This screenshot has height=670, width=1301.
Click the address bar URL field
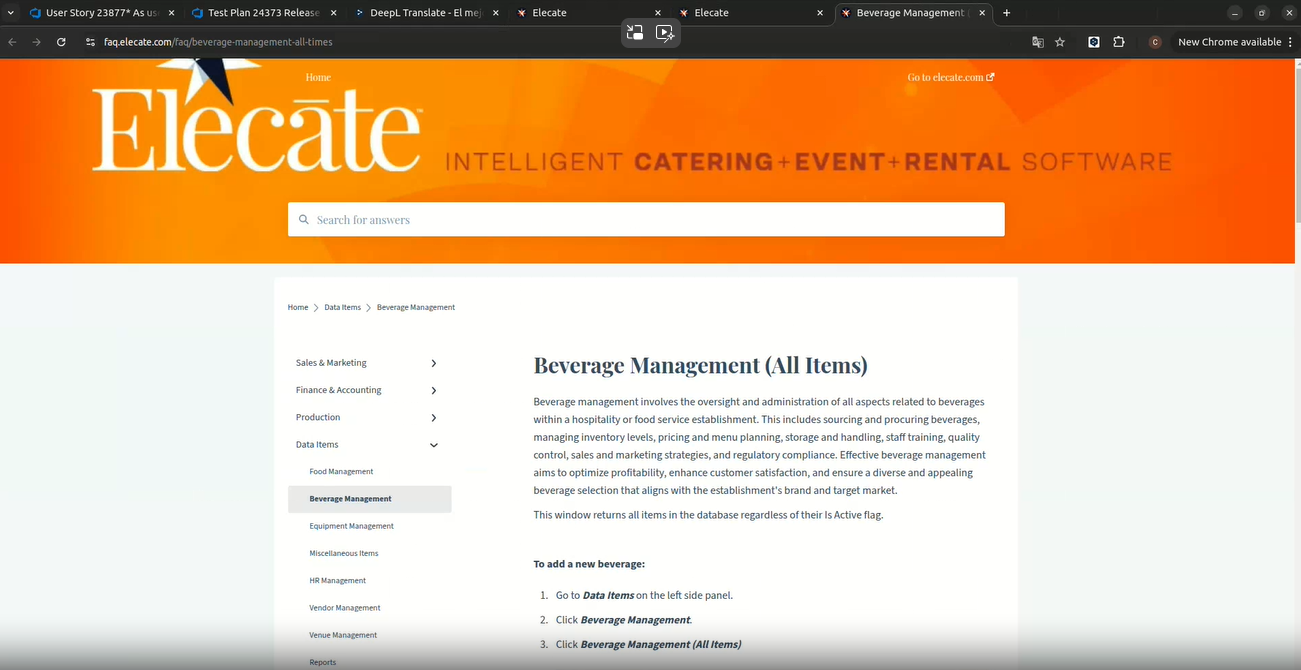(x=550, y=42)
